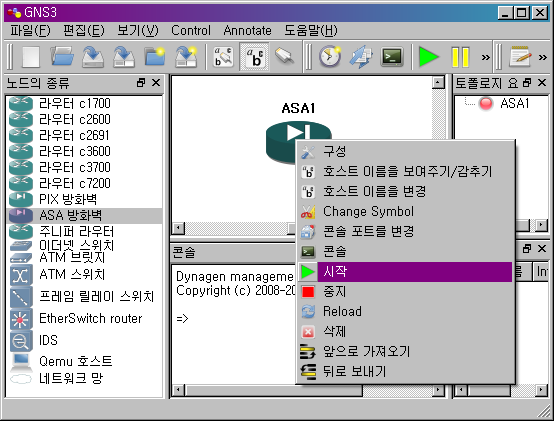Click the Import/Export configs arrow icon

pyautogui.click(x=361, y=57)
